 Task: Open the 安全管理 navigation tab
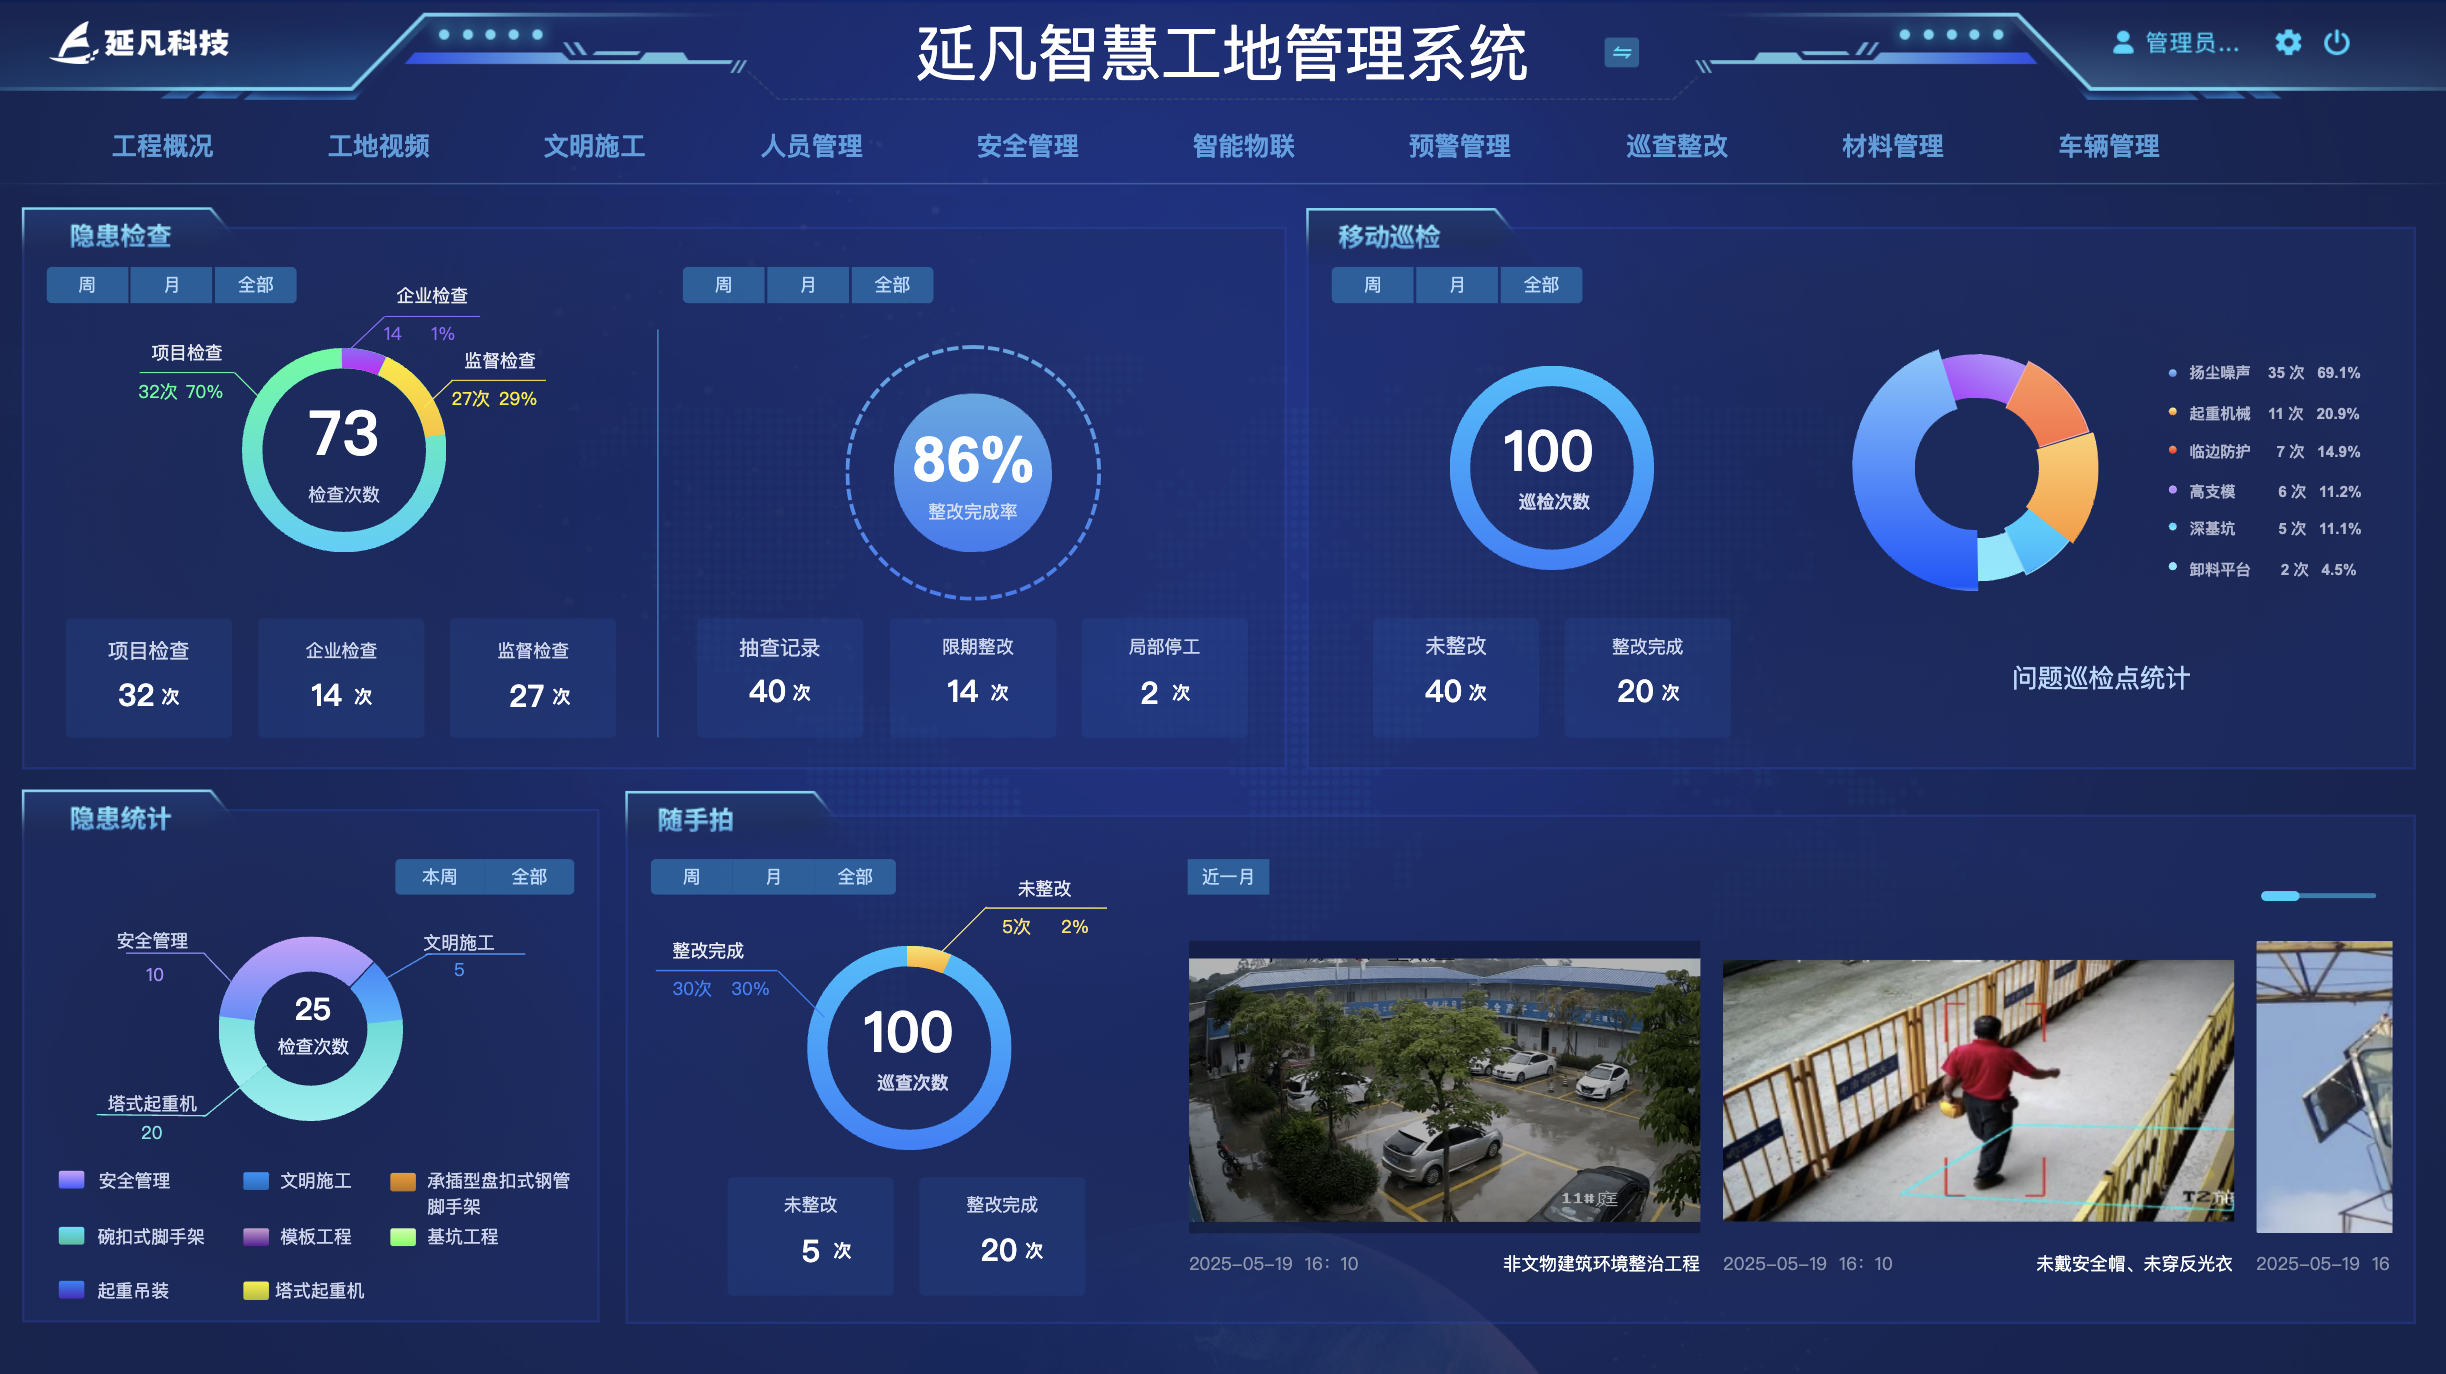1027,146
